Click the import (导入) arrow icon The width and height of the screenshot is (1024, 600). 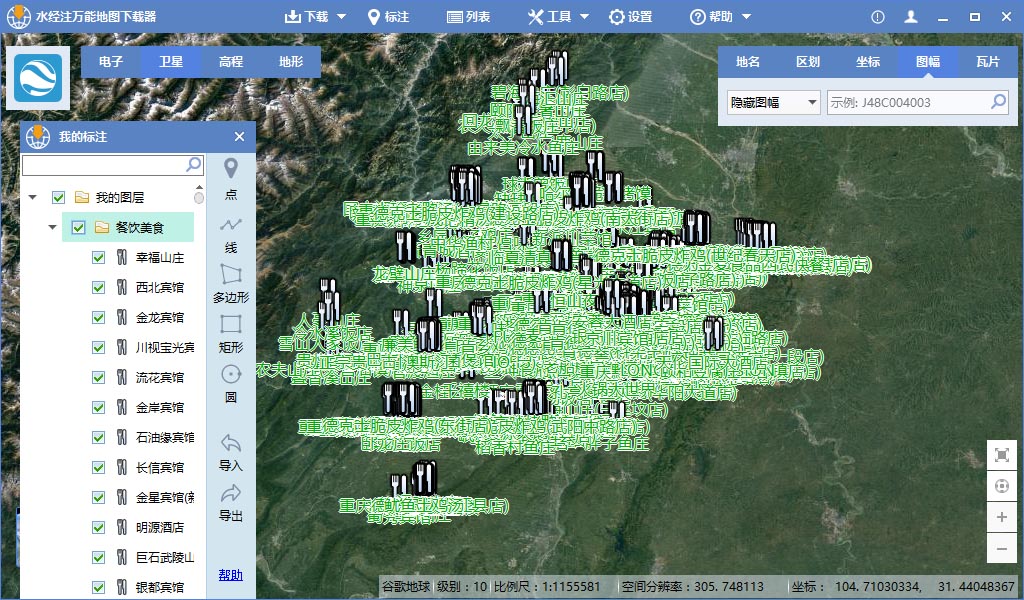pos(231,443)
